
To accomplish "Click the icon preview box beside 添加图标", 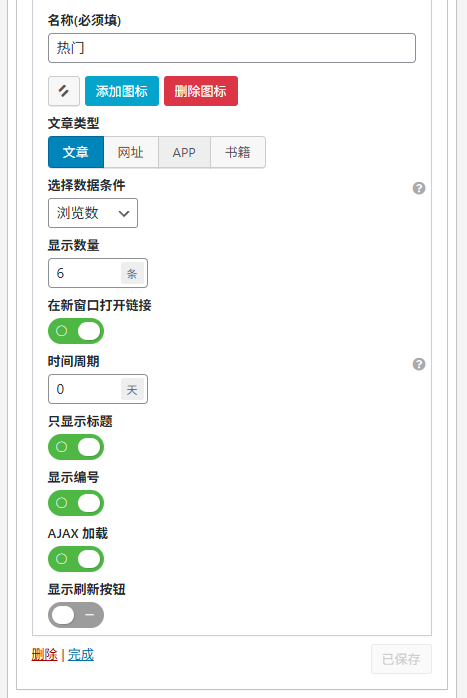I will [64, 91].
